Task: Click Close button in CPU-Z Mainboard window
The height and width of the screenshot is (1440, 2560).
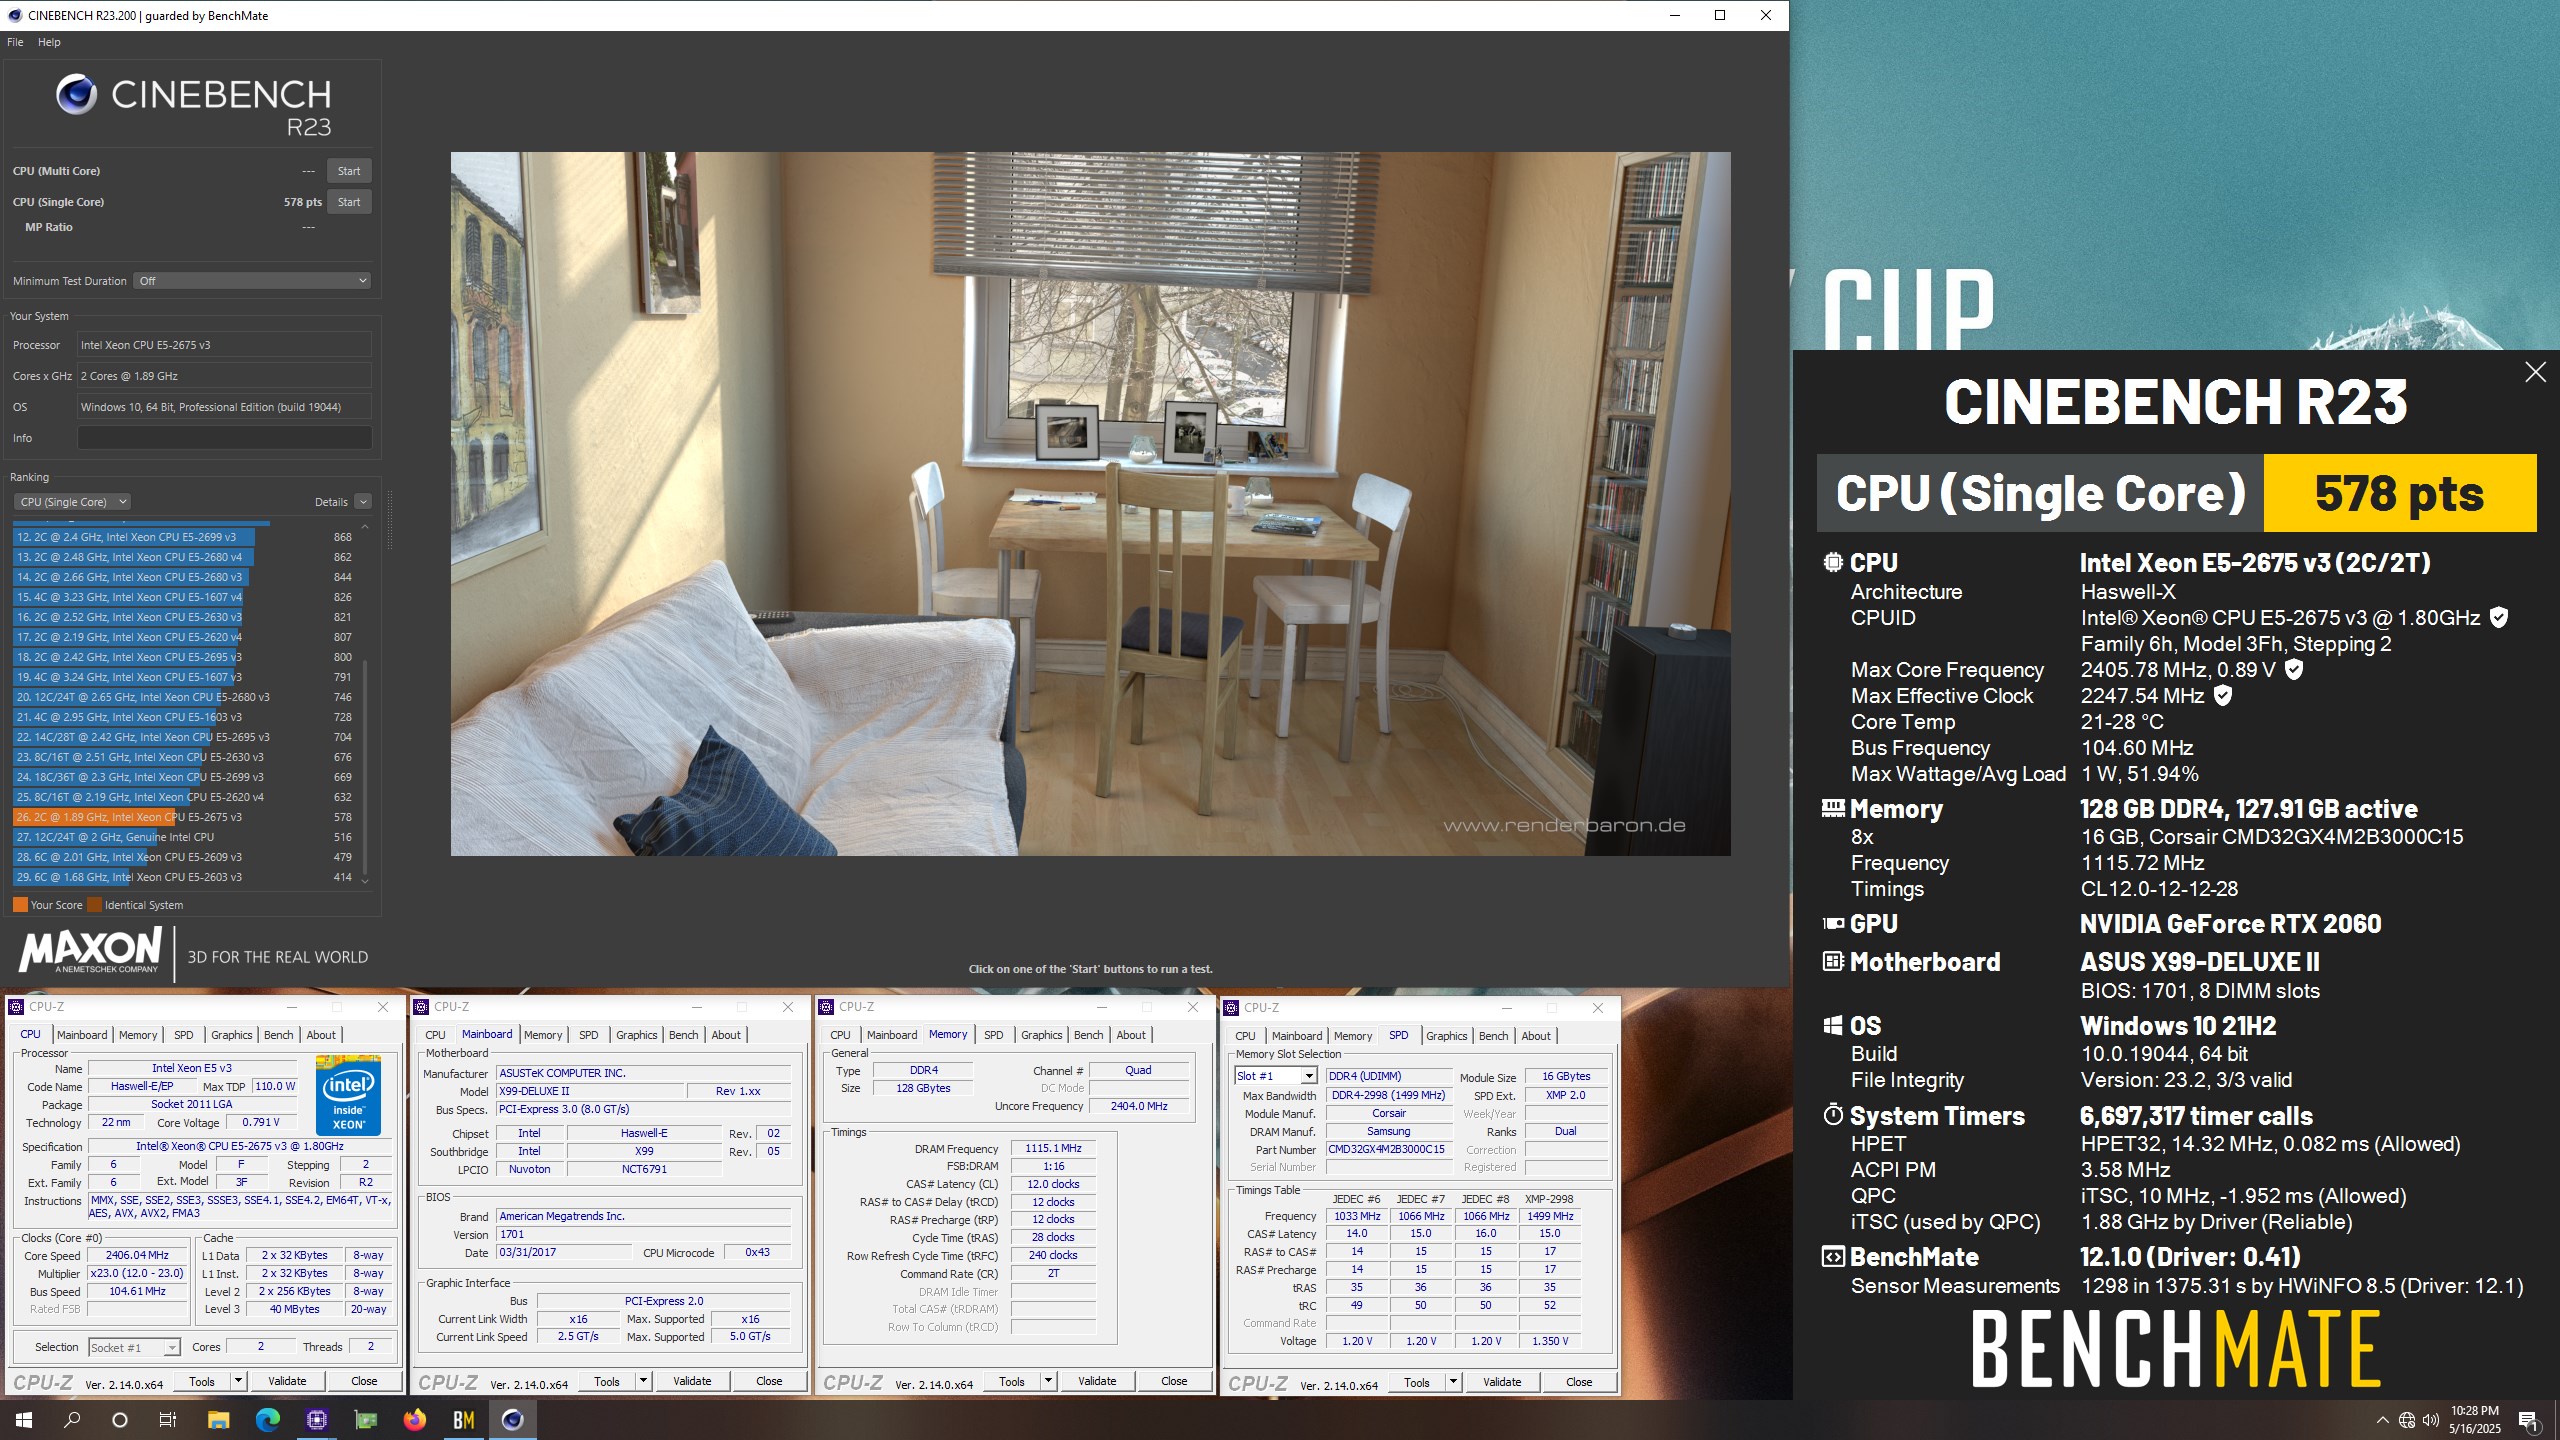Action: tap(769, 1381)
